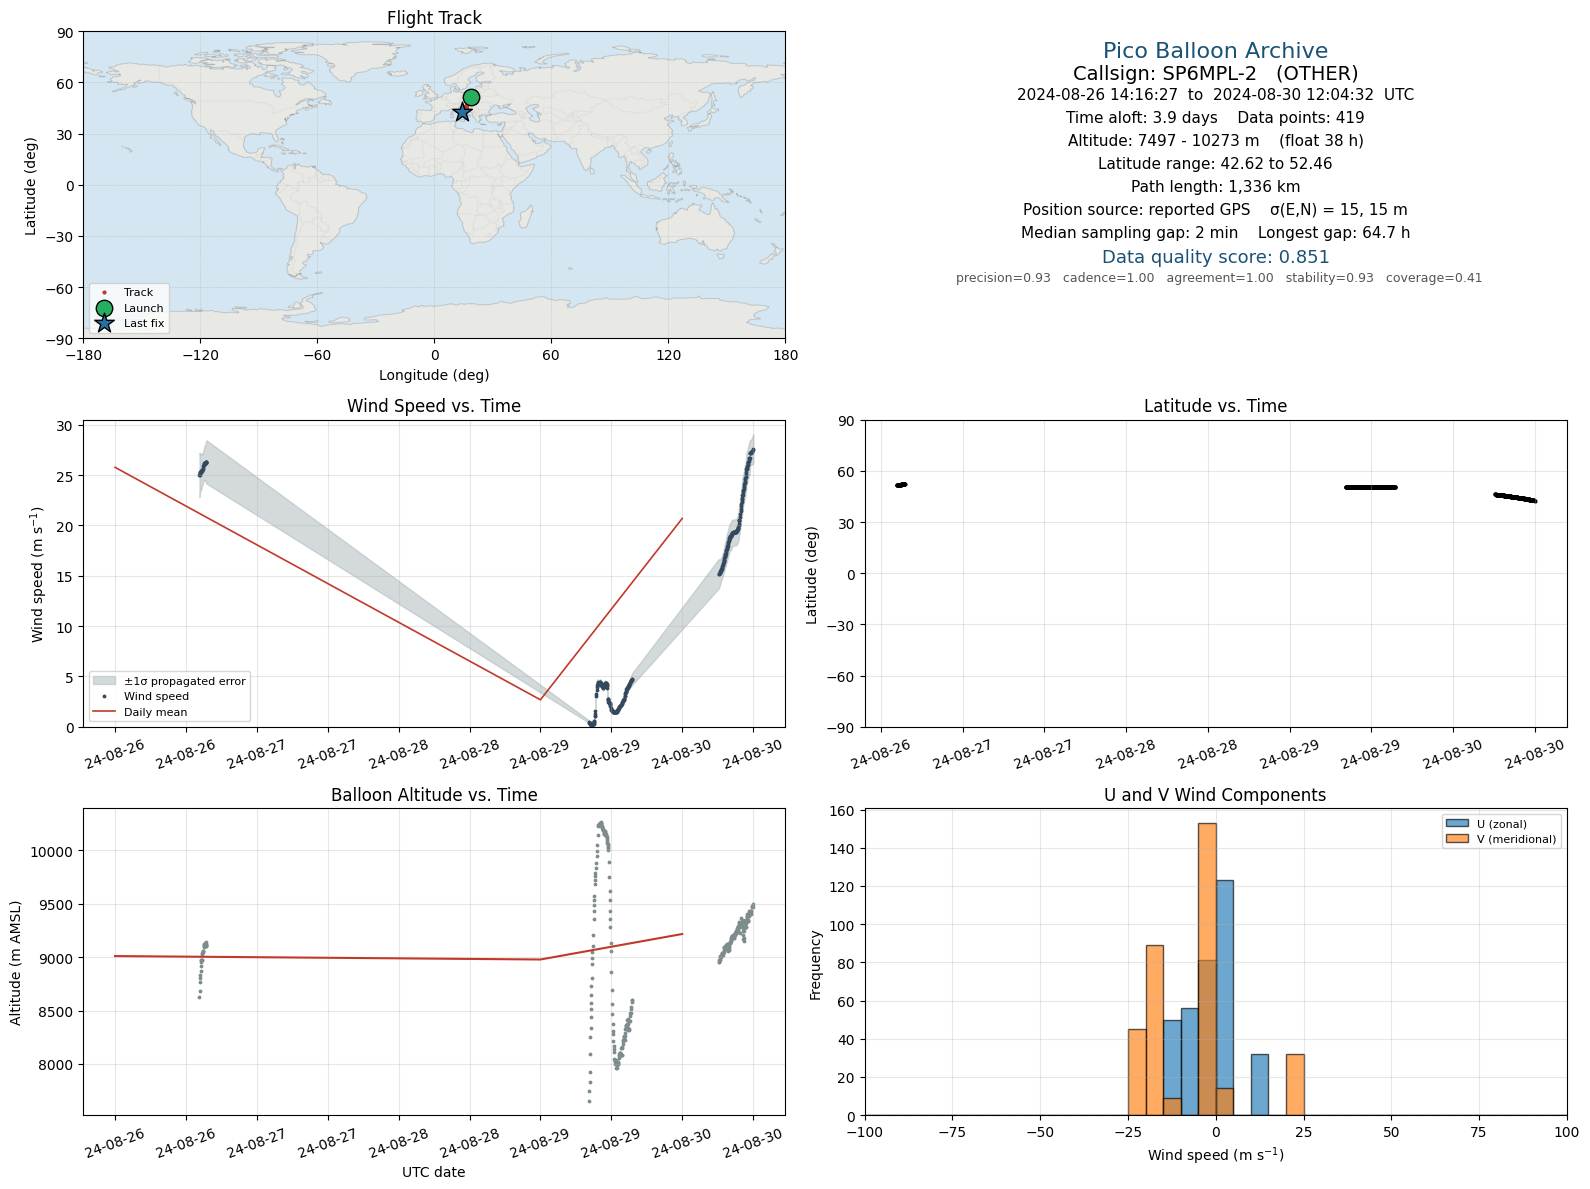Click the "10000" altitude tick label

[54, 852]
